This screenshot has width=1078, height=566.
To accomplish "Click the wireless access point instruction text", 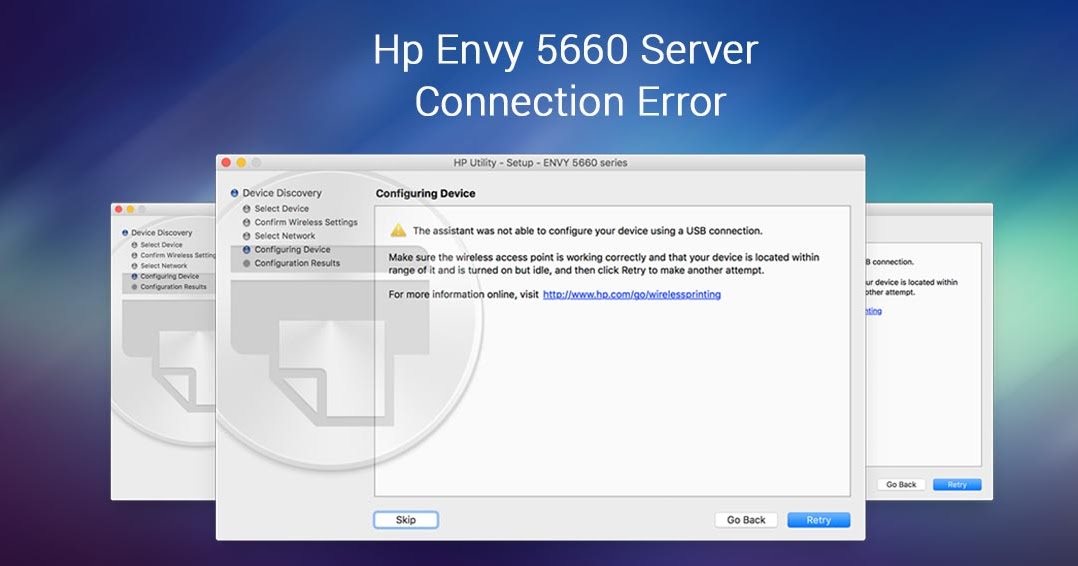I will 604,263.
